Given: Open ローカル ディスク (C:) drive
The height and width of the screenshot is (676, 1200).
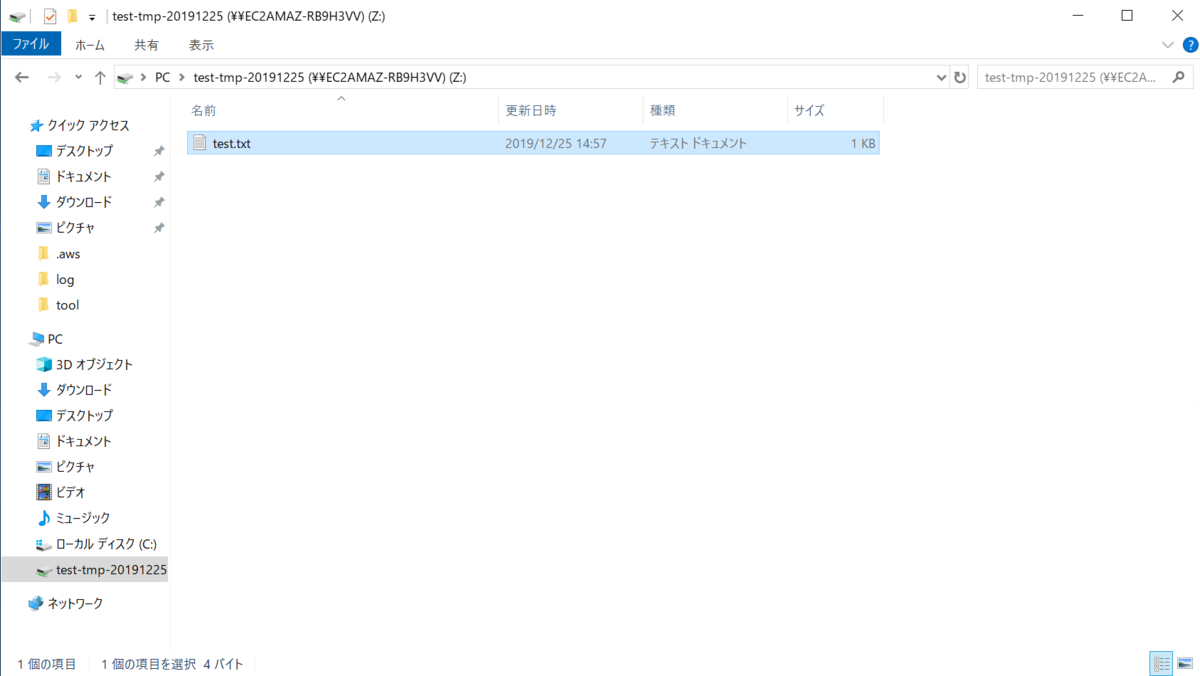Looking at the screenshot, I should coord(106,544).
